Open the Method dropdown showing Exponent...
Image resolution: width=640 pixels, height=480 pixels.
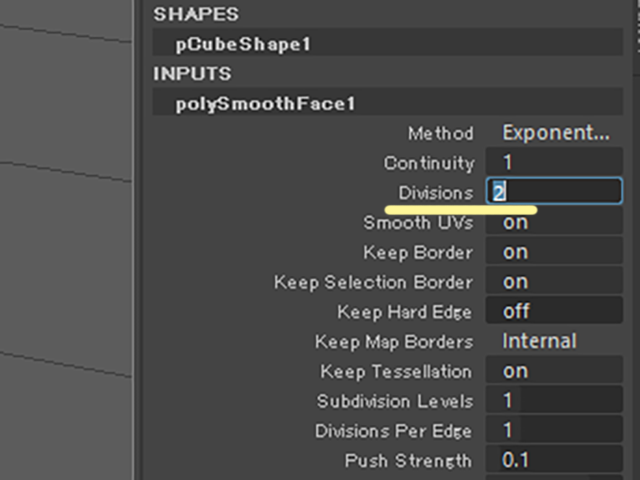(x=555, y=133)
